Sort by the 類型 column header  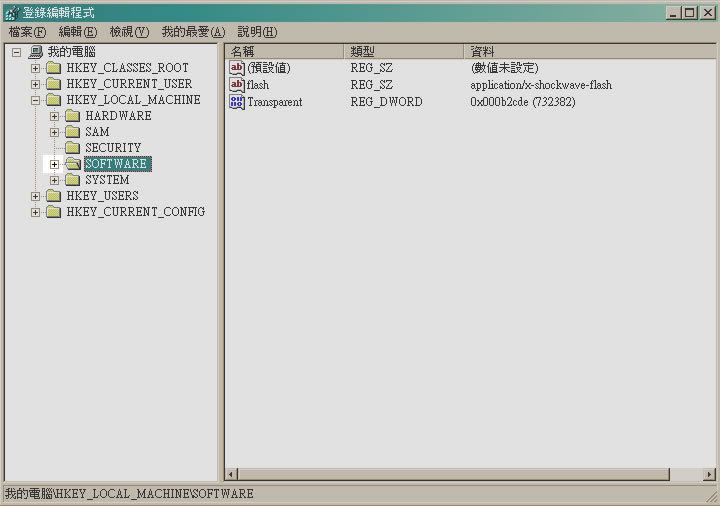click(403, 51)
